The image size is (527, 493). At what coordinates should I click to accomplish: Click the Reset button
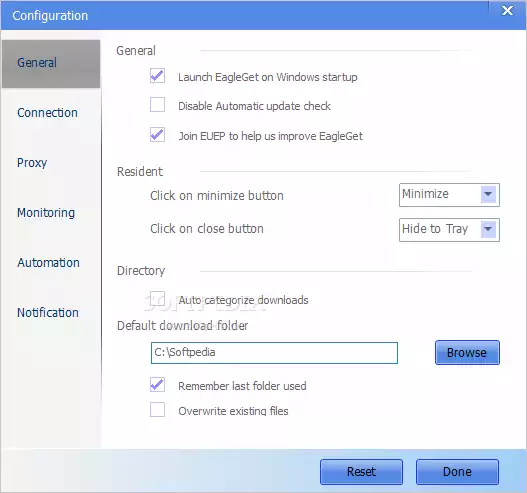coord(361,472)
